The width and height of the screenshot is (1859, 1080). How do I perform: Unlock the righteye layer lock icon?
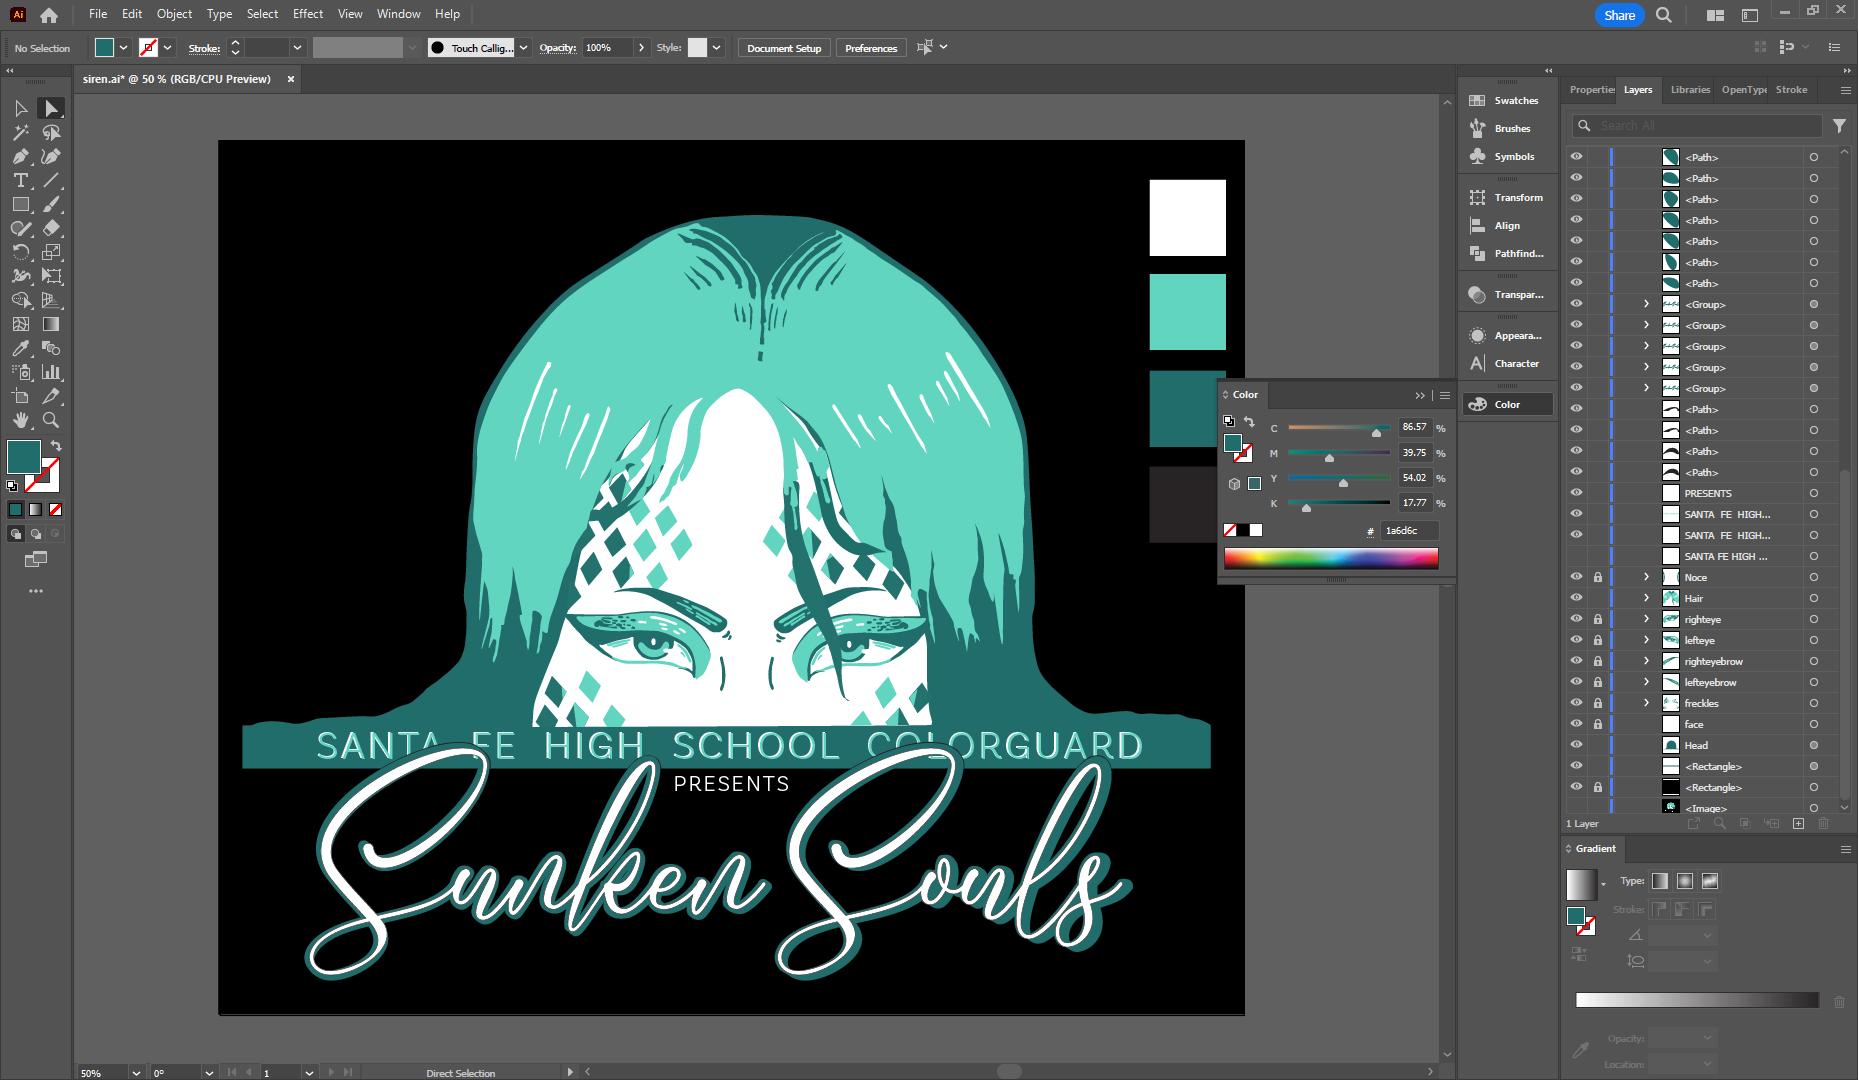1598,619
